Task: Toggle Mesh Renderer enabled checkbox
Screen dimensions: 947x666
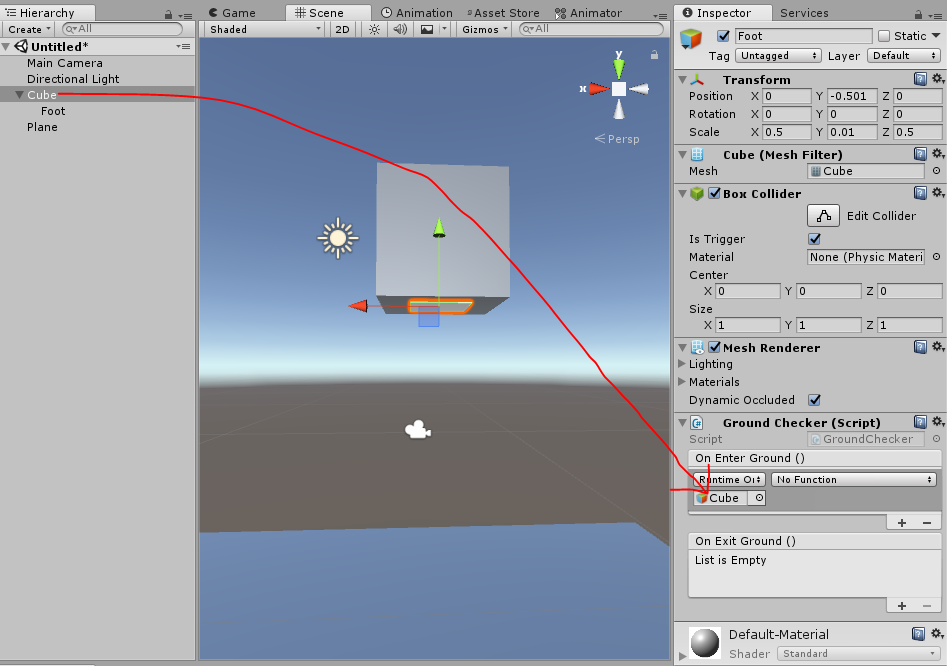Action: 714,347
